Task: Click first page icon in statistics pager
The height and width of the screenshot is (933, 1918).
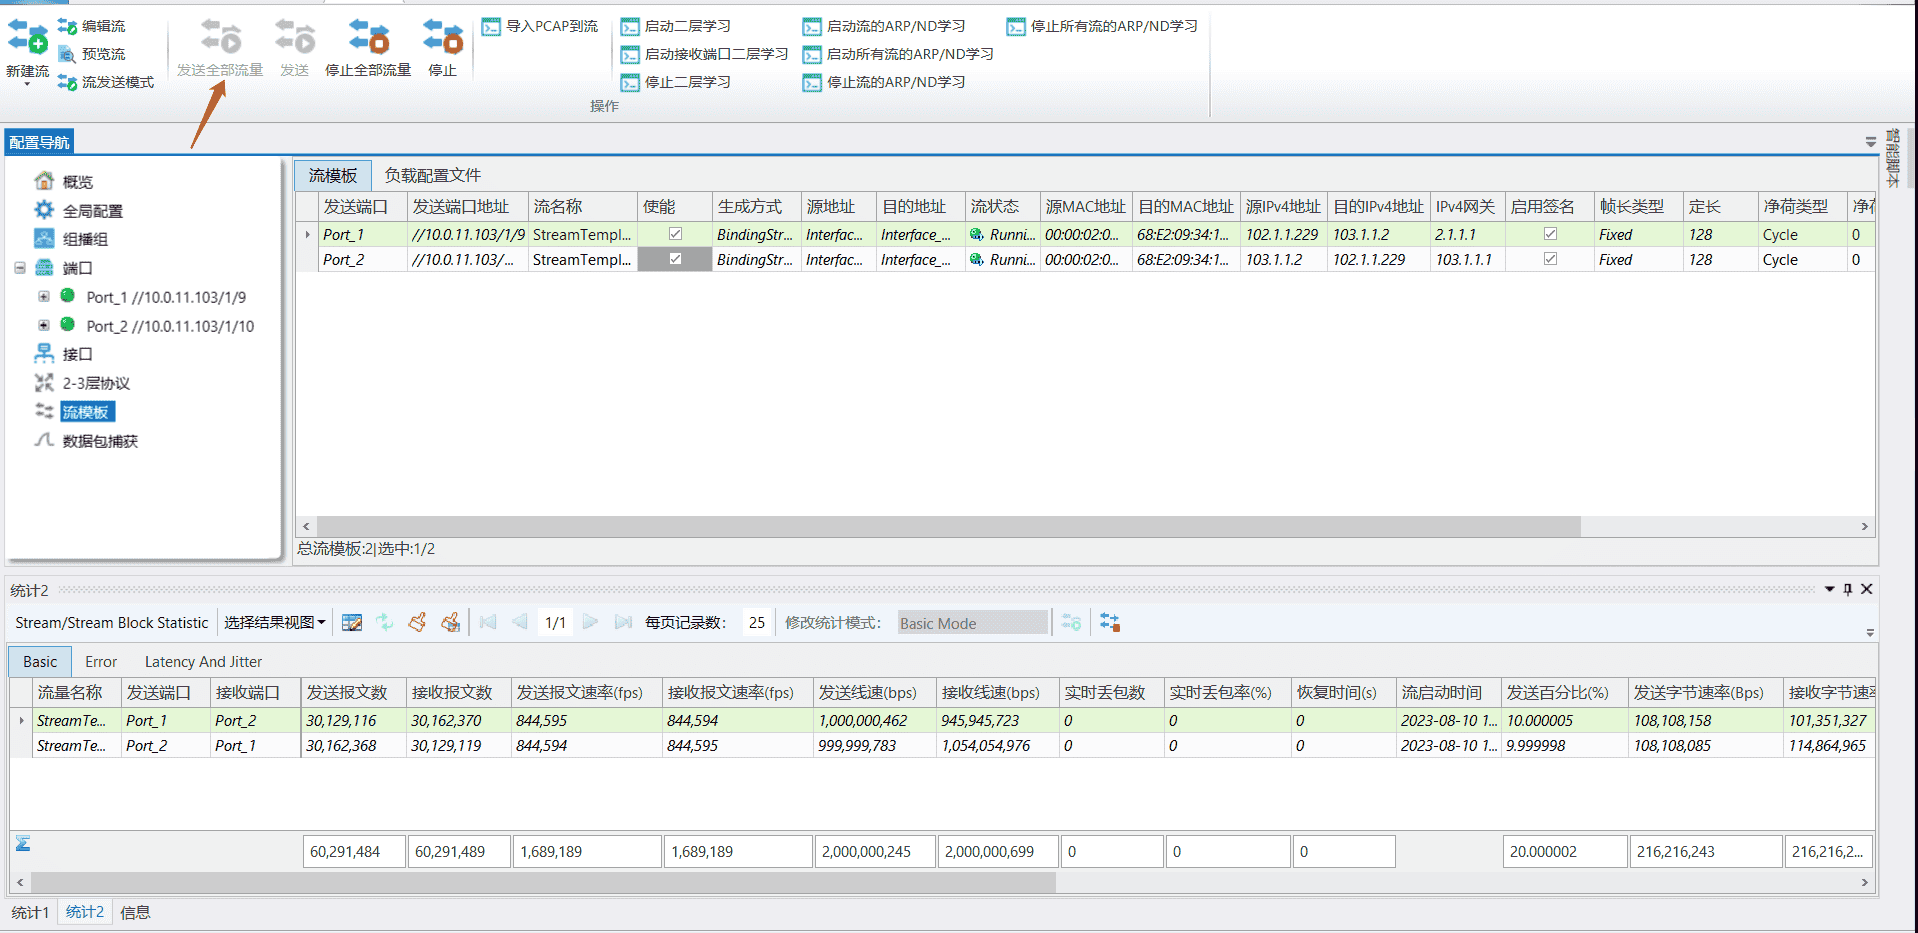Action: tap(488, 623)
